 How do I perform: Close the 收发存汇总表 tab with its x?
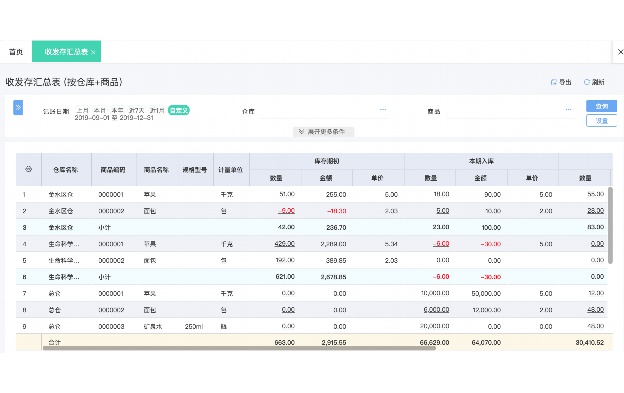tap(93, 52)
